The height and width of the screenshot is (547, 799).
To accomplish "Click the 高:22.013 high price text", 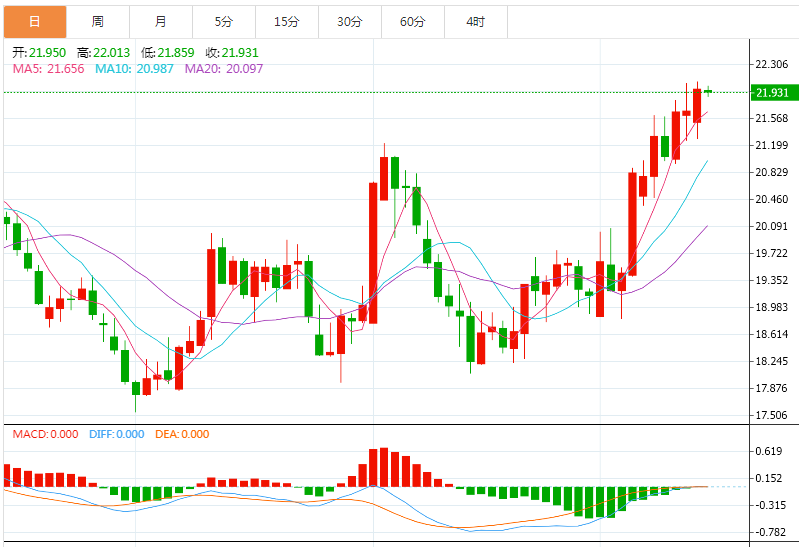I will tap(103, 53).
